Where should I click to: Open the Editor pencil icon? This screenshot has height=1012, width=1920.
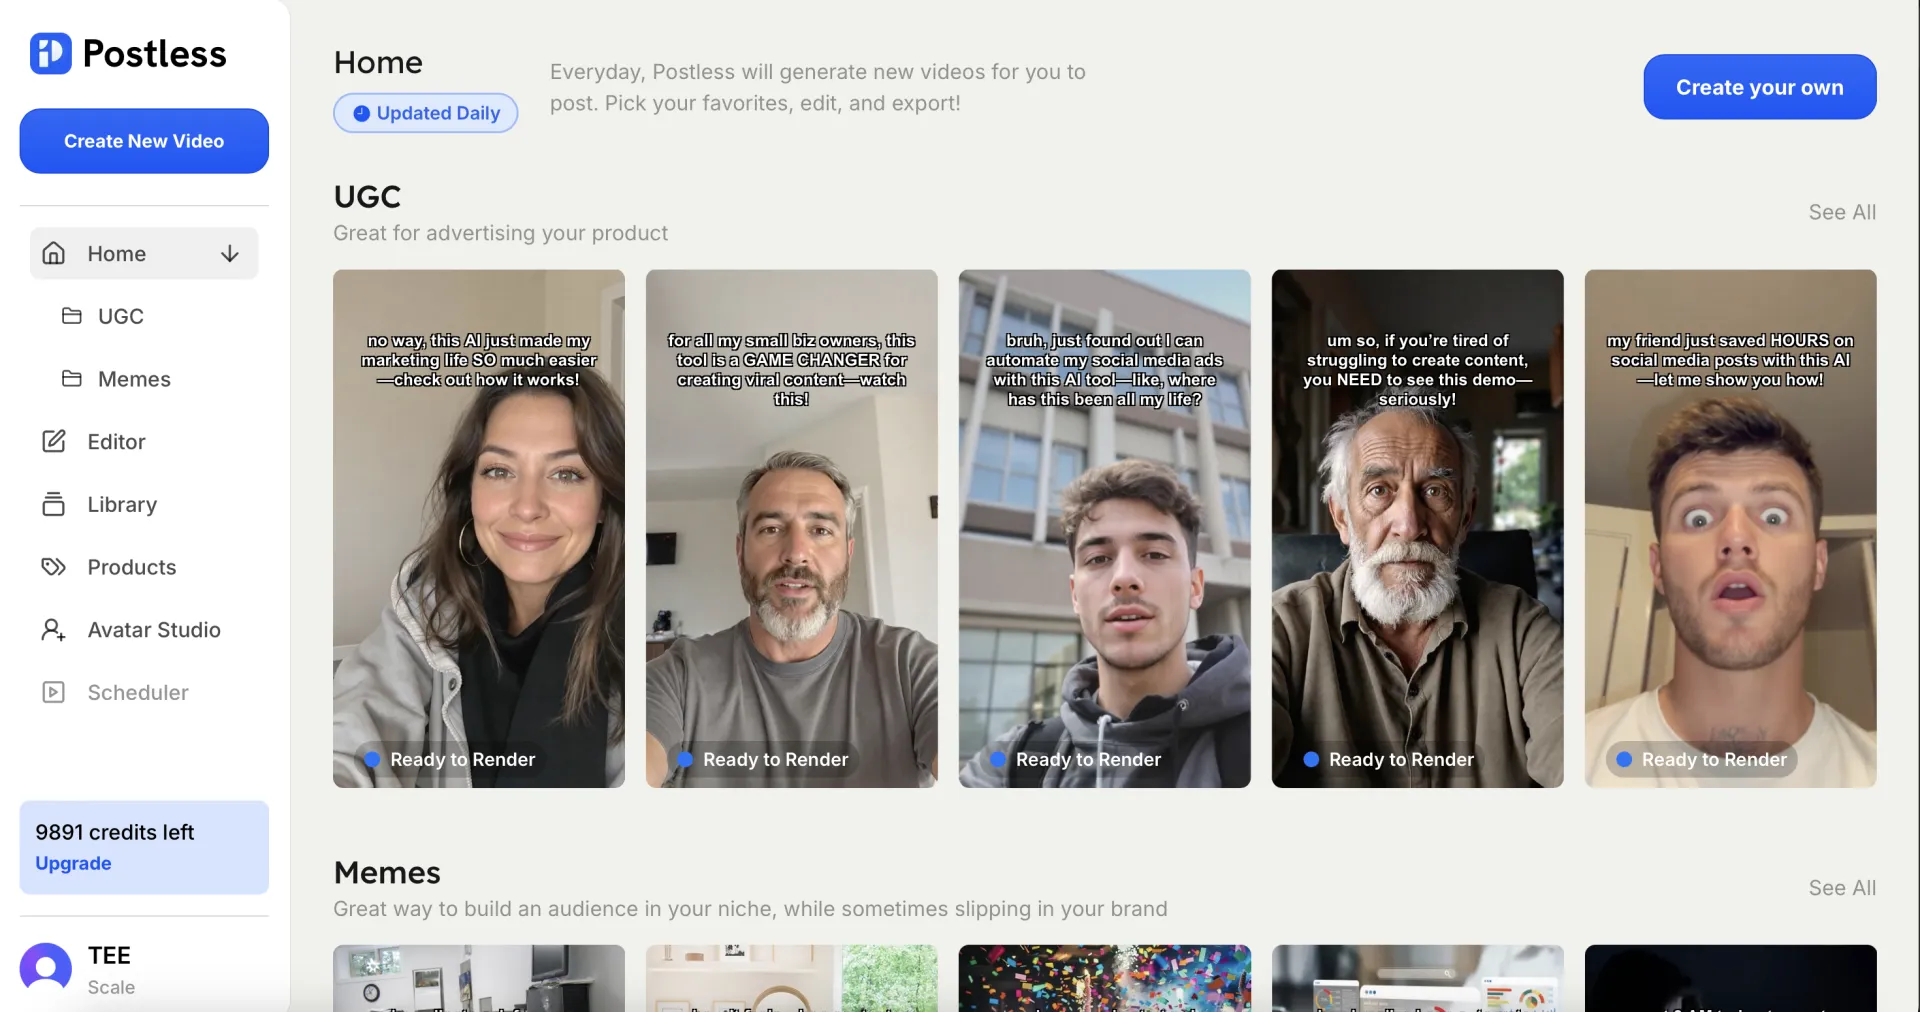(53, 441)
